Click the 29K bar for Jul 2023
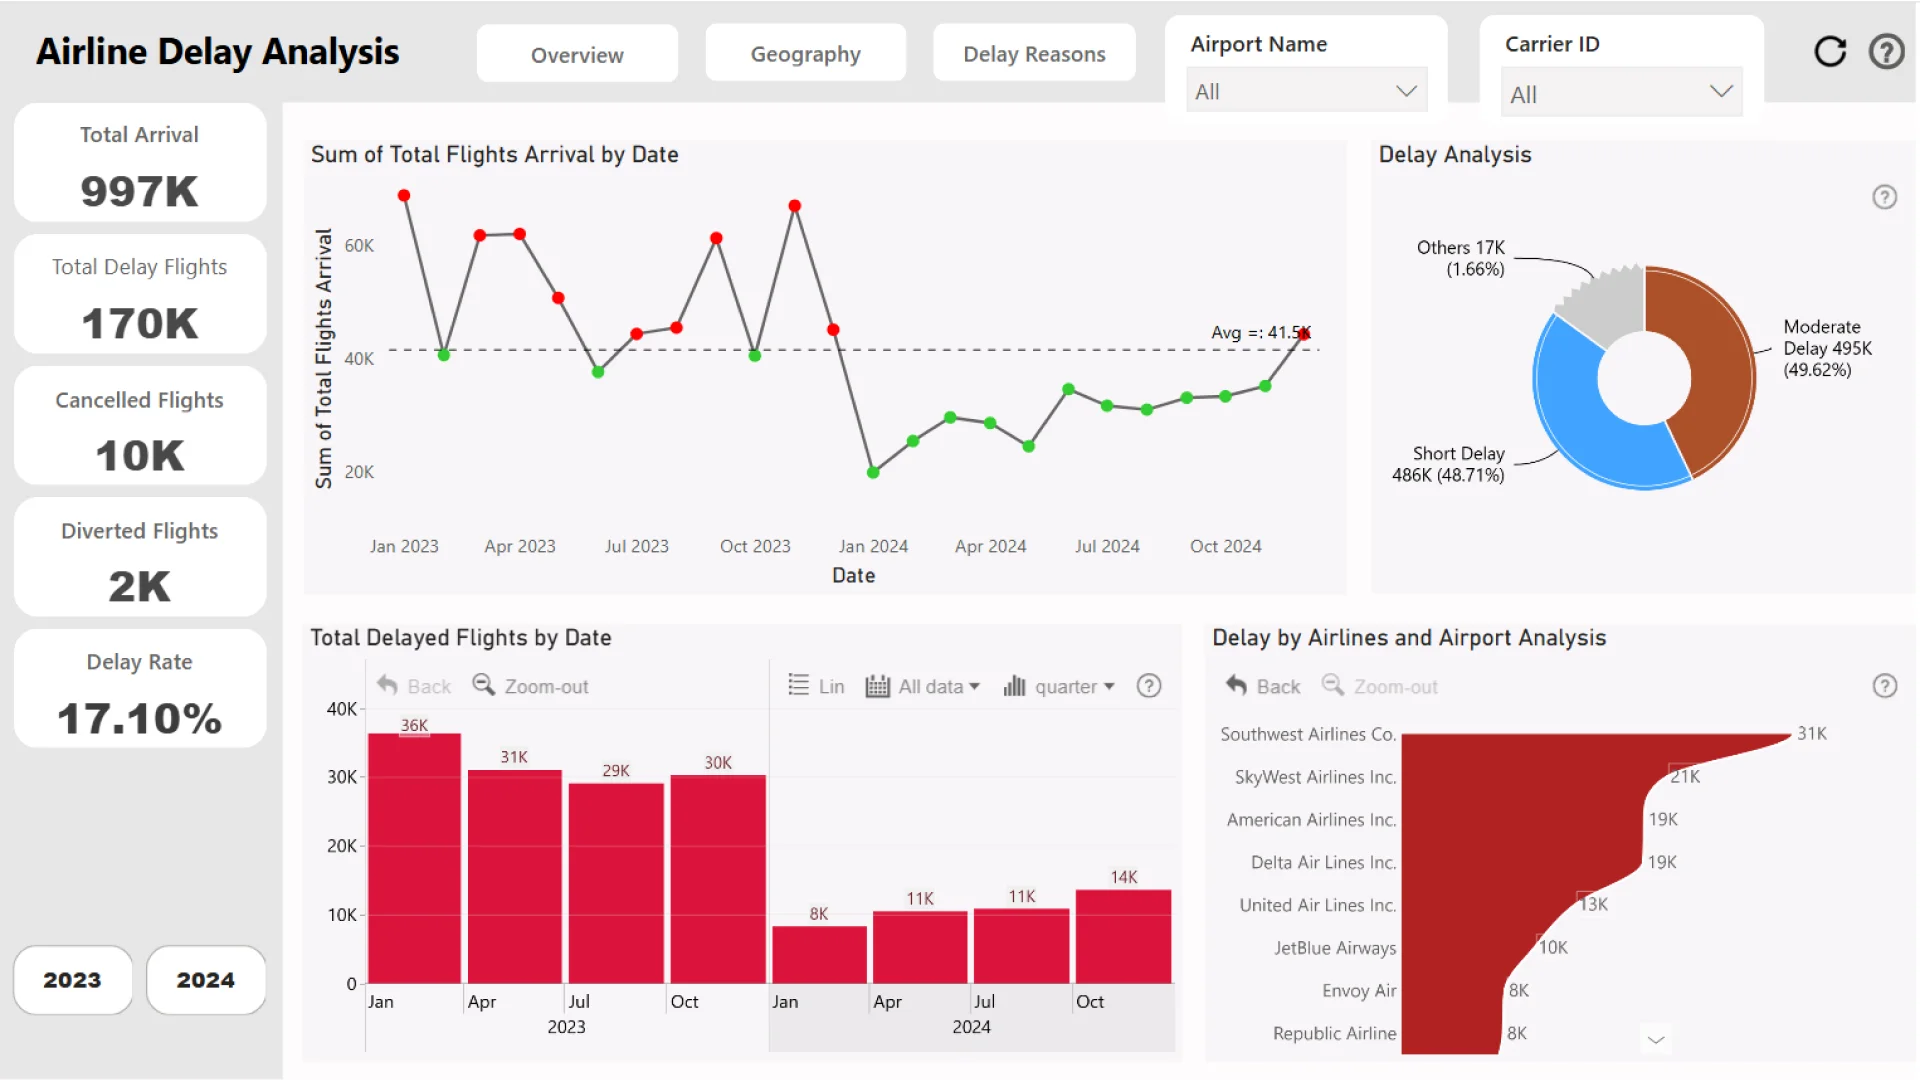This screenshot has width=1920, height=1080. click(616, 883)
